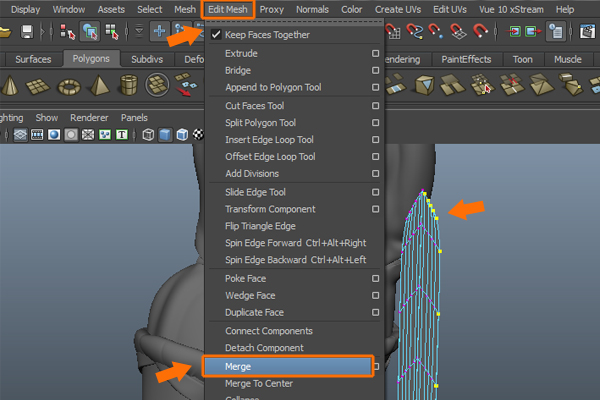Image resolution: width=600 pixels, height=400 pixels.
Task: Toggle the gate mask gray circle icon
Action: point(71,135)
